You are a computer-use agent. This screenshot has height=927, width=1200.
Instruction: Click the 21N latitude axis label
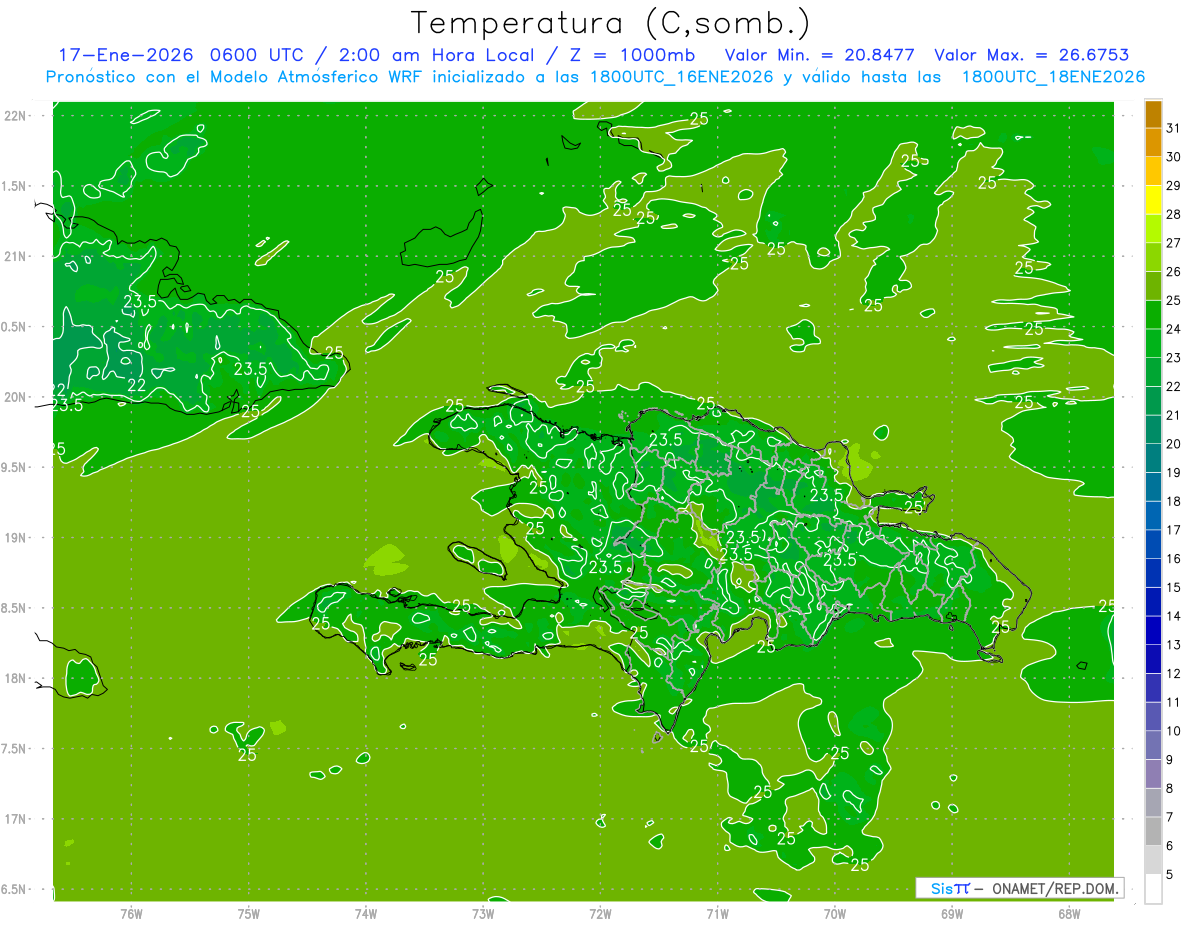pos(15,256)
